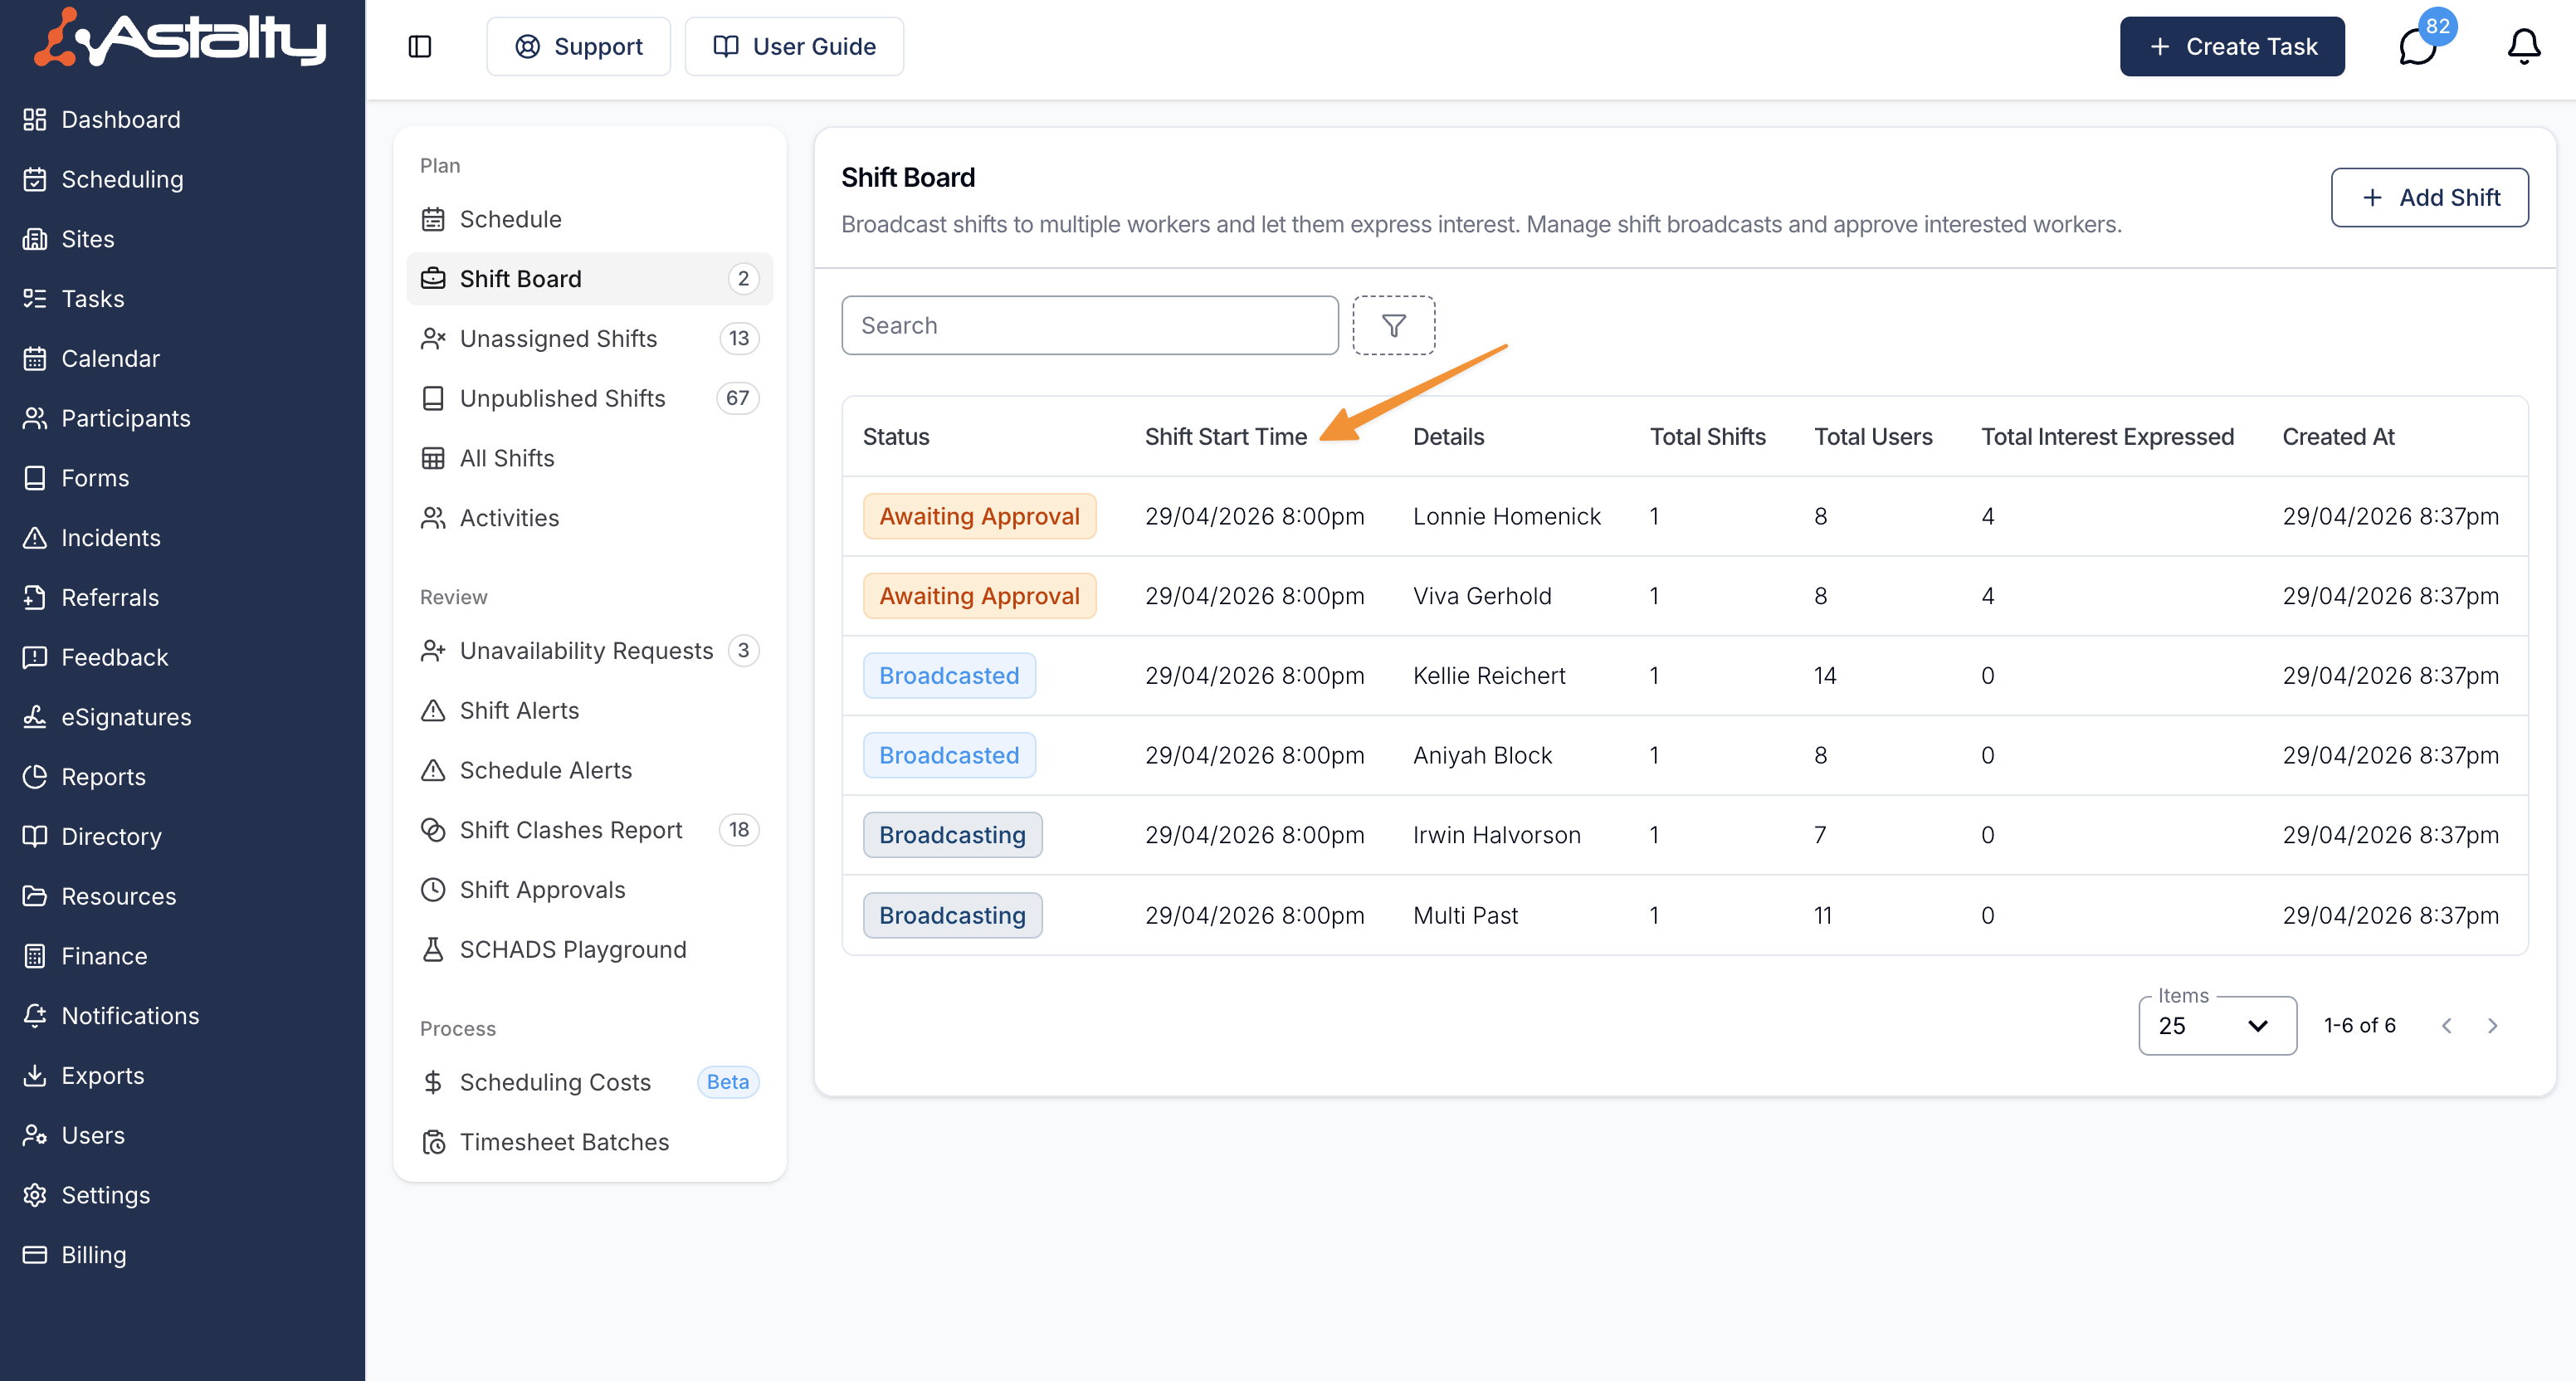Click the Notifications sidebar icon
This screenshot has height=1381, width=2576.
[x=35, y=1016]
